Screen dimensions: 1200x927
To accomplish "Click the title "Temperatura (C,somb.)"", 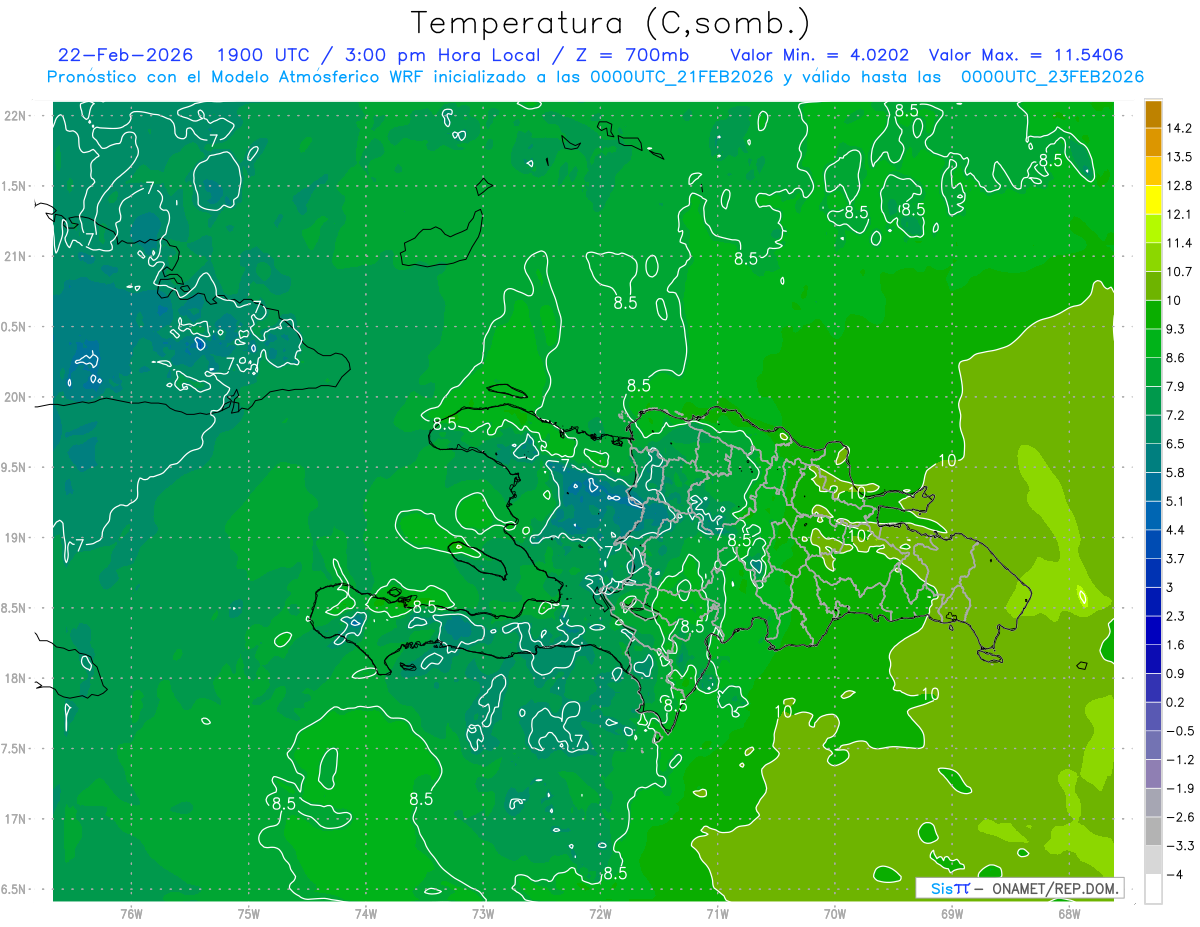I will tap(611, 22).
